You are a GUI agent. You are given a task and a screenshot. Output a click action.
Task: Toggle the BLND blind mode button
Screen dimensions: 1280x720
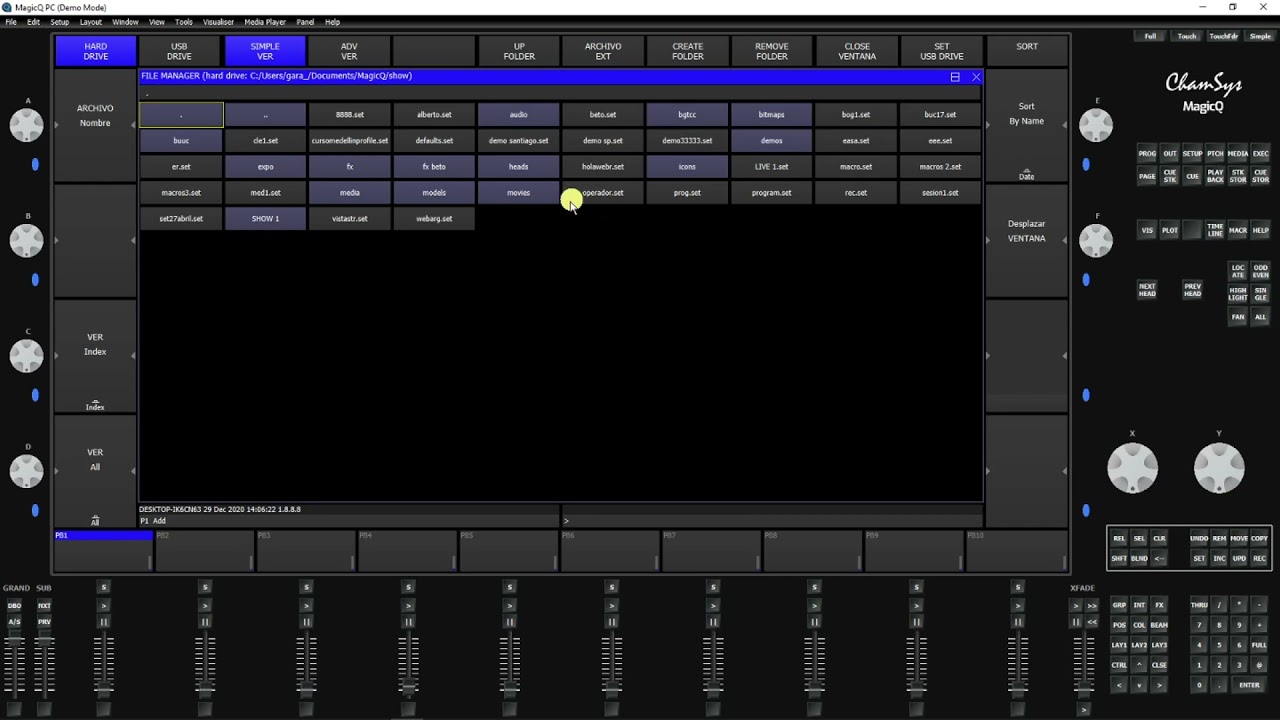[x=1139, y=558]
